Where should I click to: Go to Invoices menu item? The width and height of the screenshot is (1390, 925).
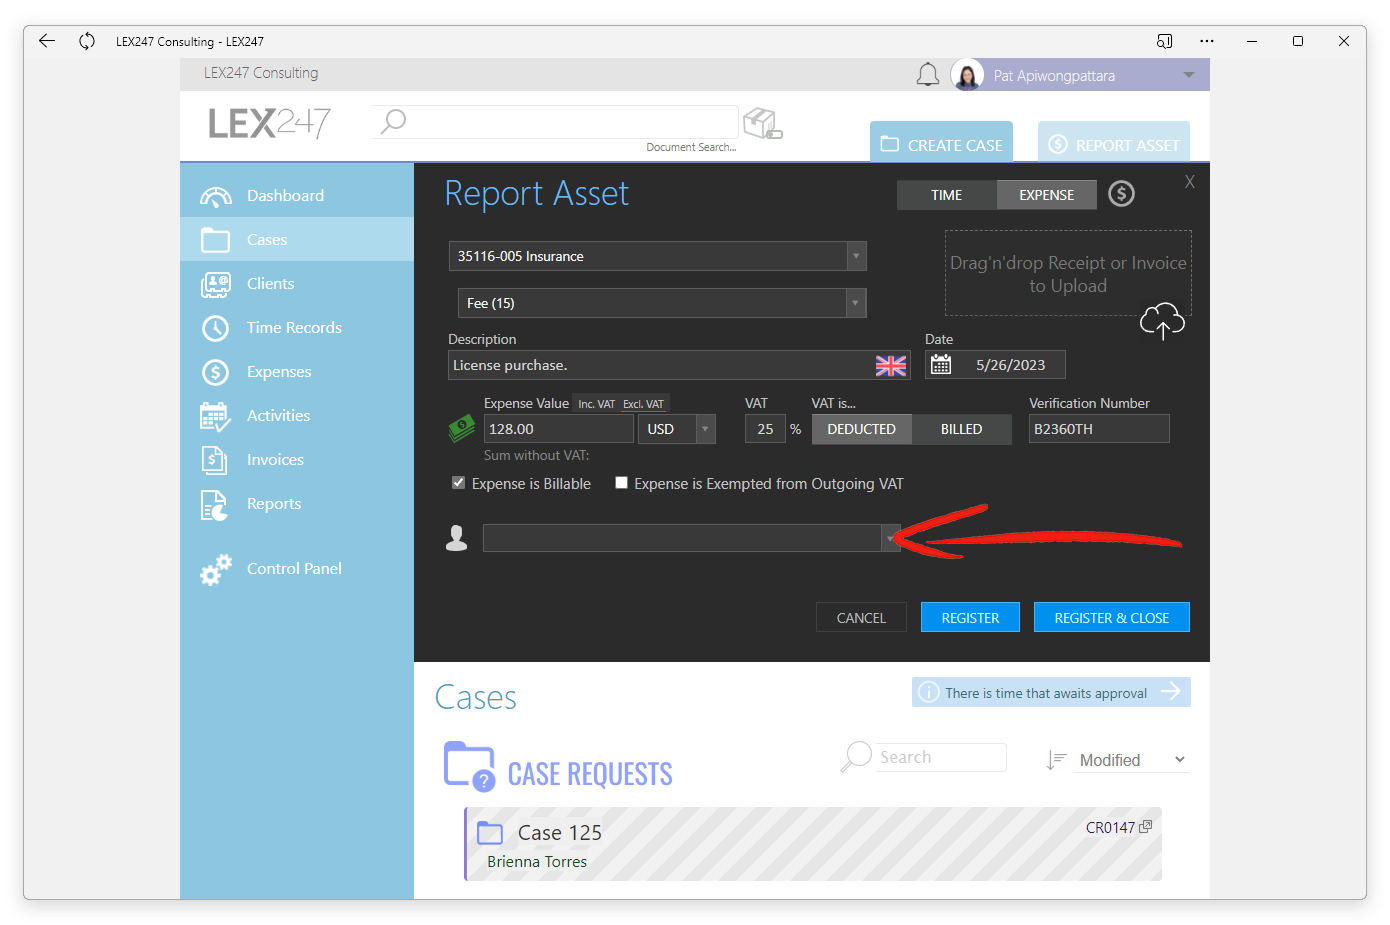point(275,460)
